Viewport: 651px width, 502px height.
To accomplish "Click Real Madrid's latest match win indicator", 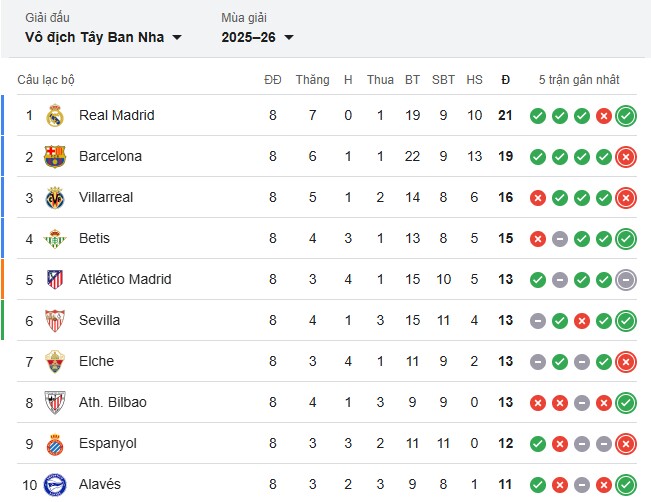I will coord(626,116).
